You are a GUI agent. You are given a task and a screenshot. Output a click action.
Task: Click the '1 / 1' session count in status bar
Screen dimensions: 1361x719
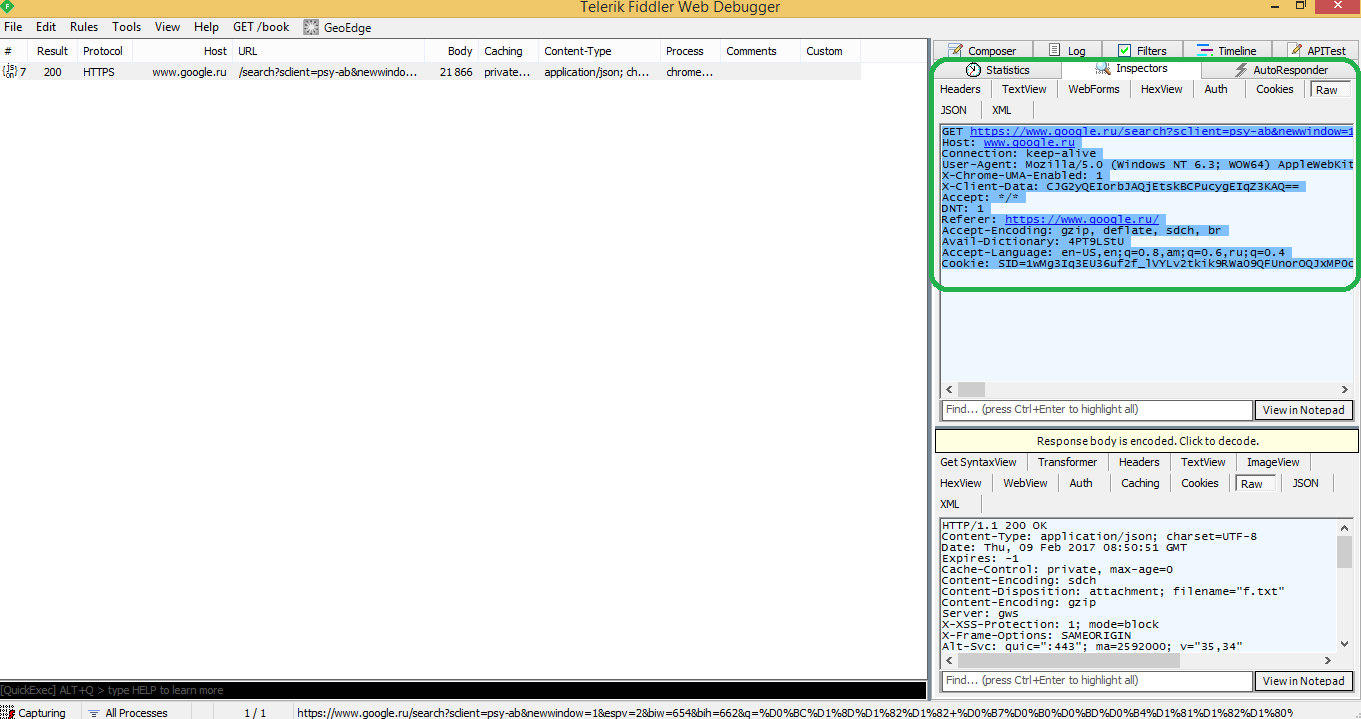click(256, 713)
